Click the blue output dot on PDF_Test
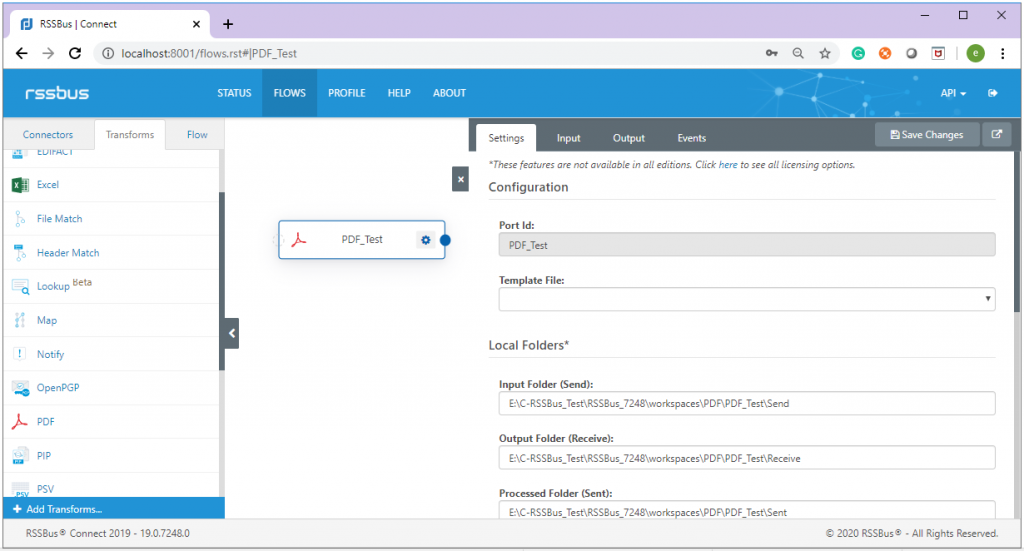This screenshot has height=551, width=1024. [x=445, y=240]
